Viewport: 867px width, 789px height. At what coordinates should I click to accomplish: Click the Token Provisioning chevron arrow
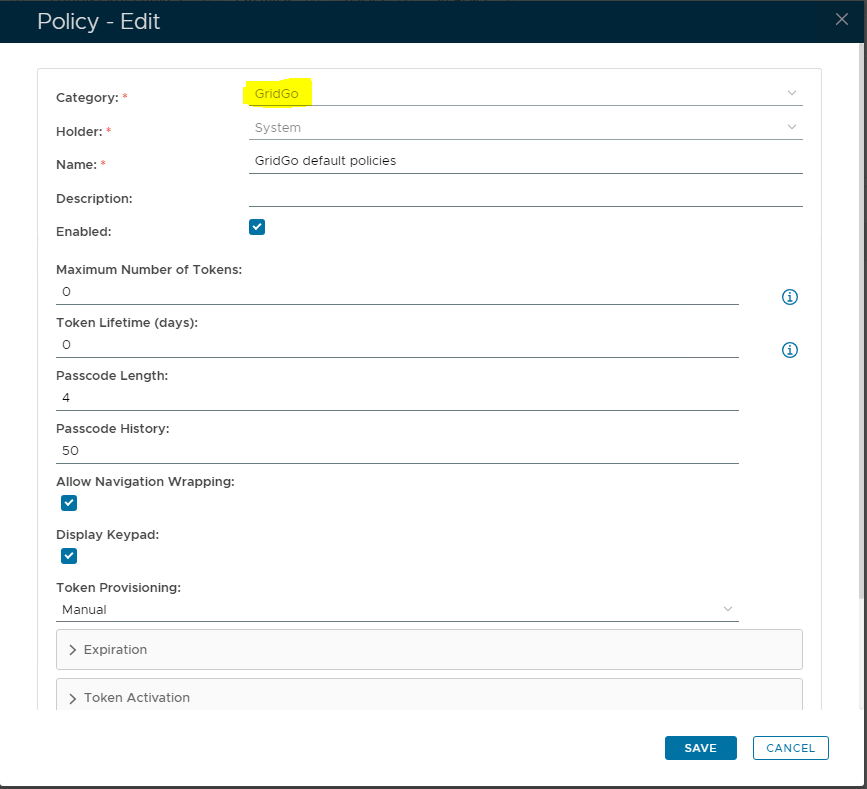tap(727, 609)
